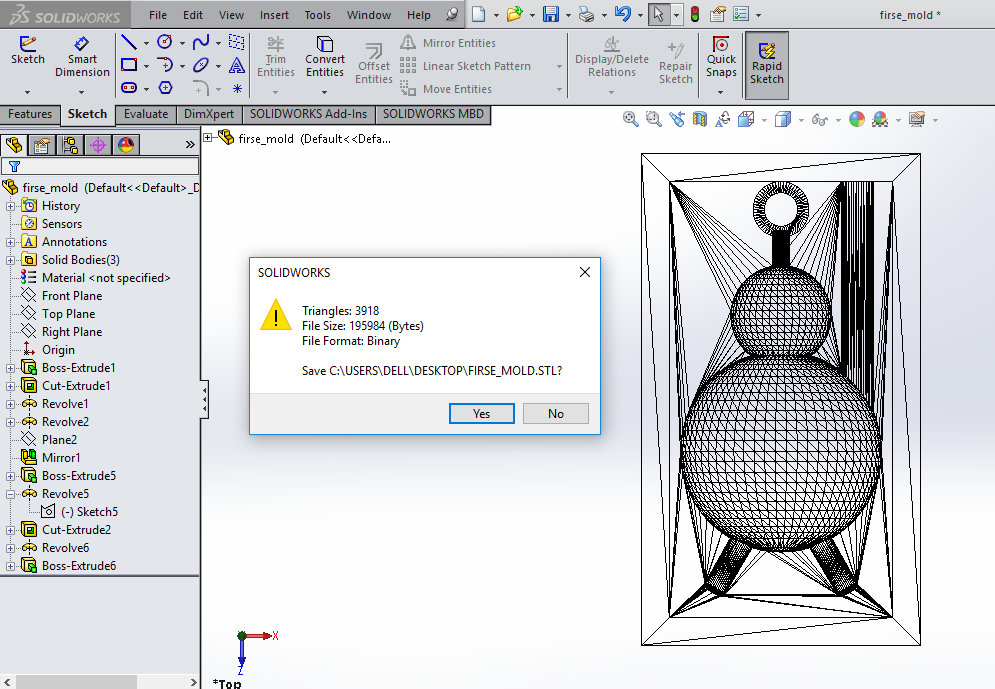Open Display/Delete Relations tool
Viewport: 995px width, 689px height.
click(x=612, y=56)
